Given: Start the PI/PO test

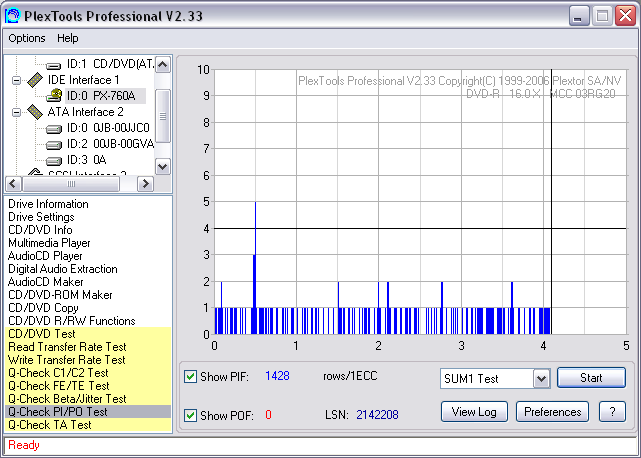Looking at the screenshot, I should [x=591, y=377].
